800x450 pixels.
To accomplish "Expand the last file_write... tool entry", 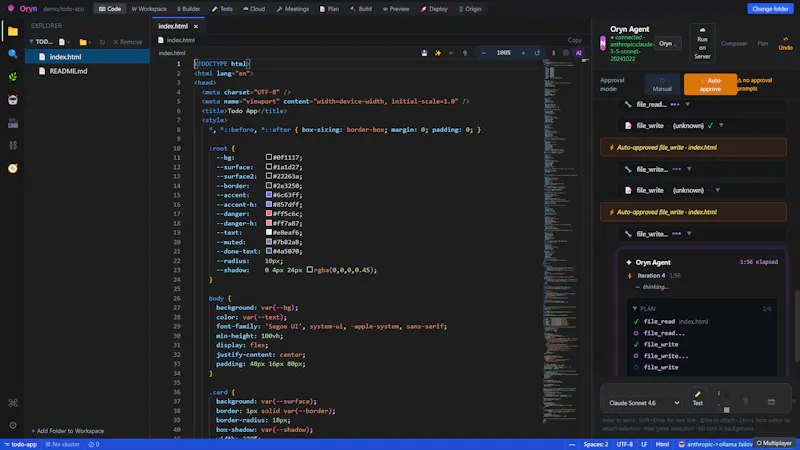I will [689, 234].
